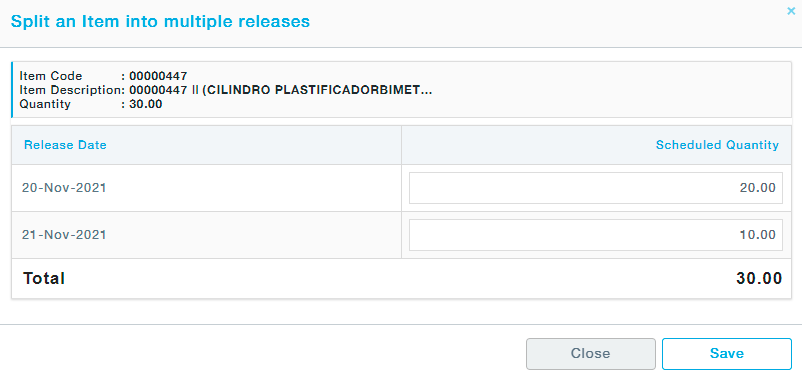Click the Quantity label in the item info
802x377 pixels.
click(x=45, y=104)
